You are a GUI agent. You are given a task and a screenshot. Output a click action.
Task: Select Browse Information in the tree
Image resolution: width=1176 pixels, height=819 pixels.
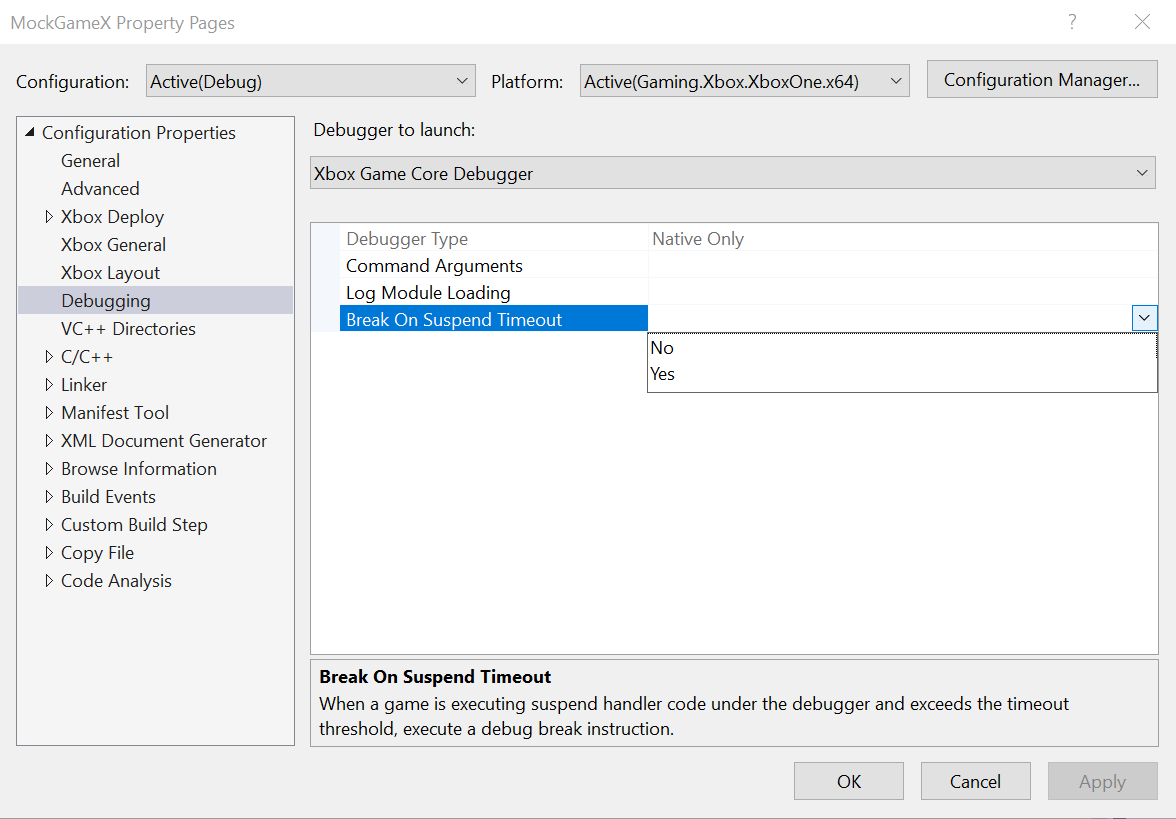[139, 469]
